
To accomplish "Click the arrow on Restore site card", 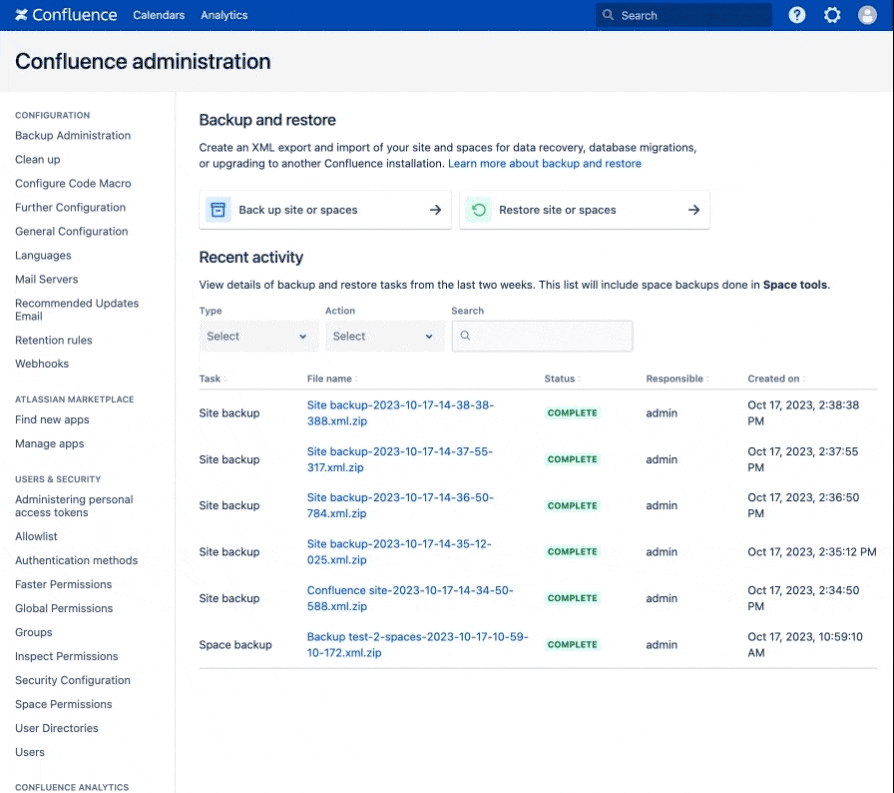I will coord(694,210).
